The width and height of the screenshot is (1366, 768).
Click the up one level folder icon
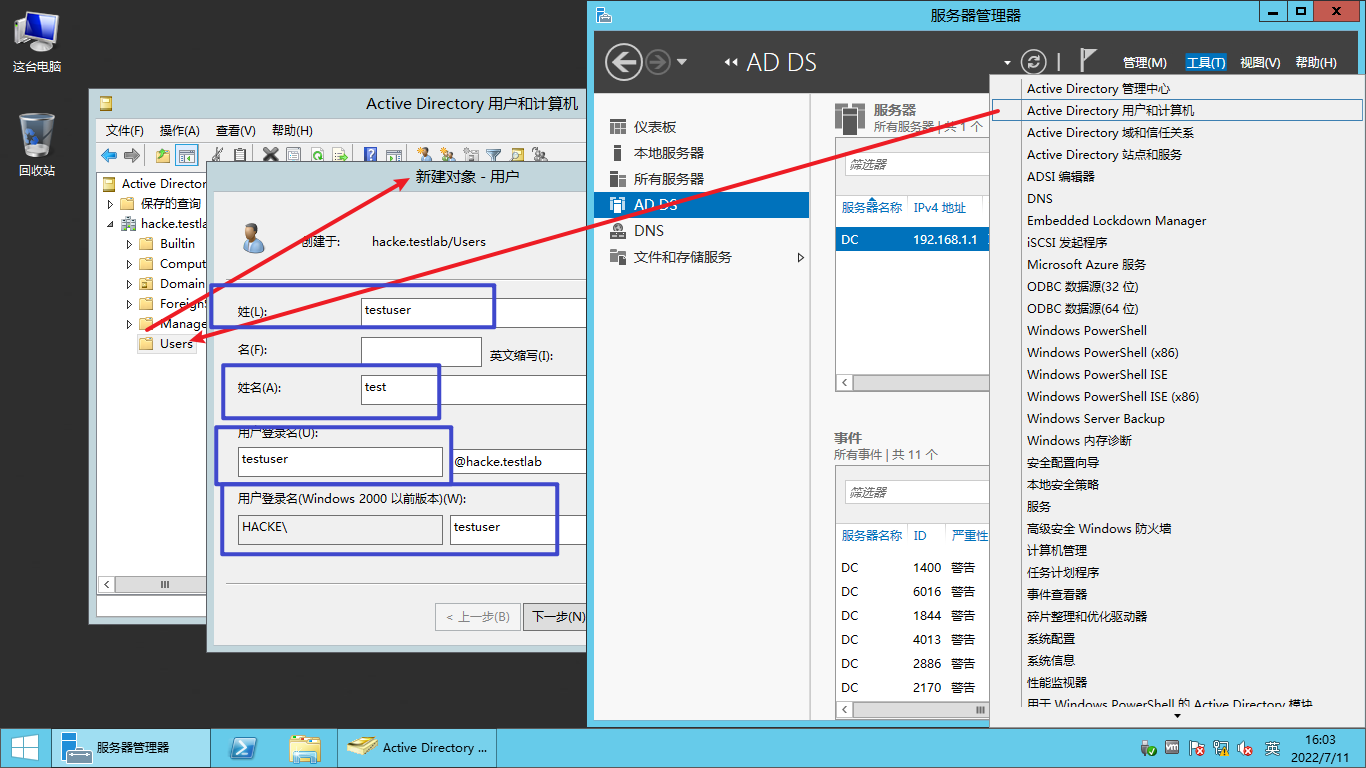pos(162,155)
